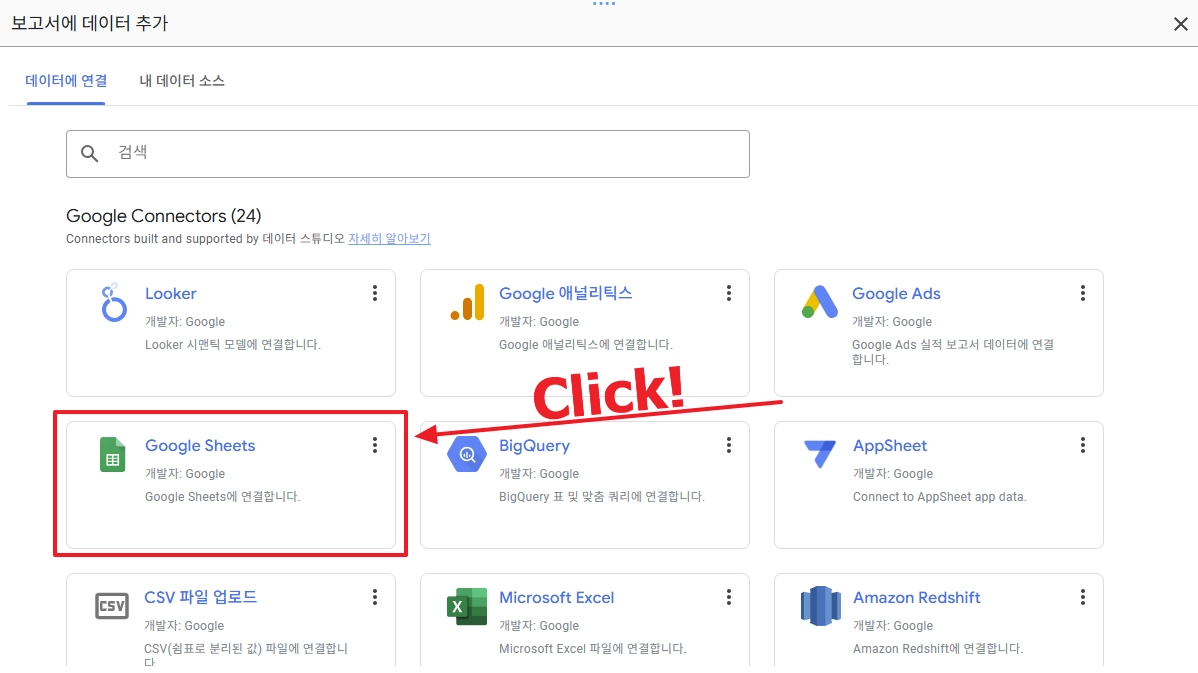This screenshot has width=1198, height=673.
Task: Open more options for CSV 파일 업로드 card
Action: (374, 597)
